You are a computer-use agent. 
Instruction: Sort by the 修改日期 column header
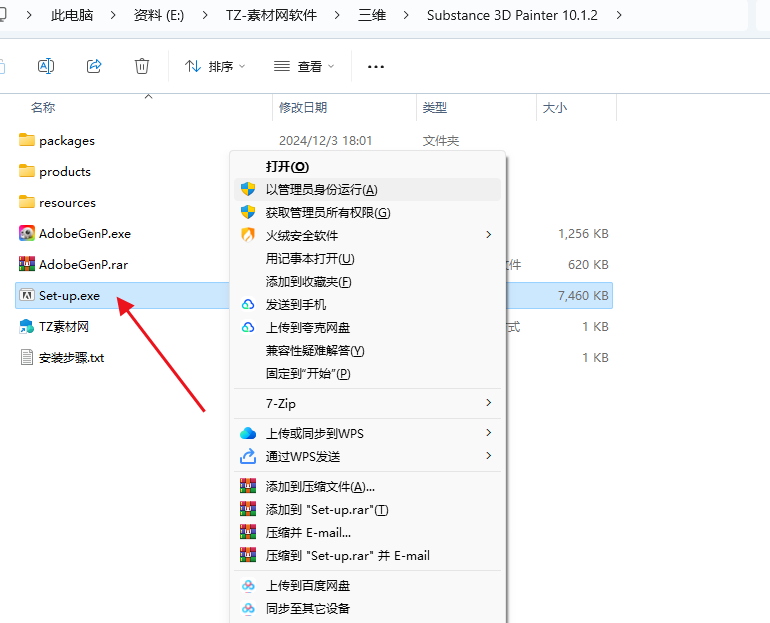(303, 108)
